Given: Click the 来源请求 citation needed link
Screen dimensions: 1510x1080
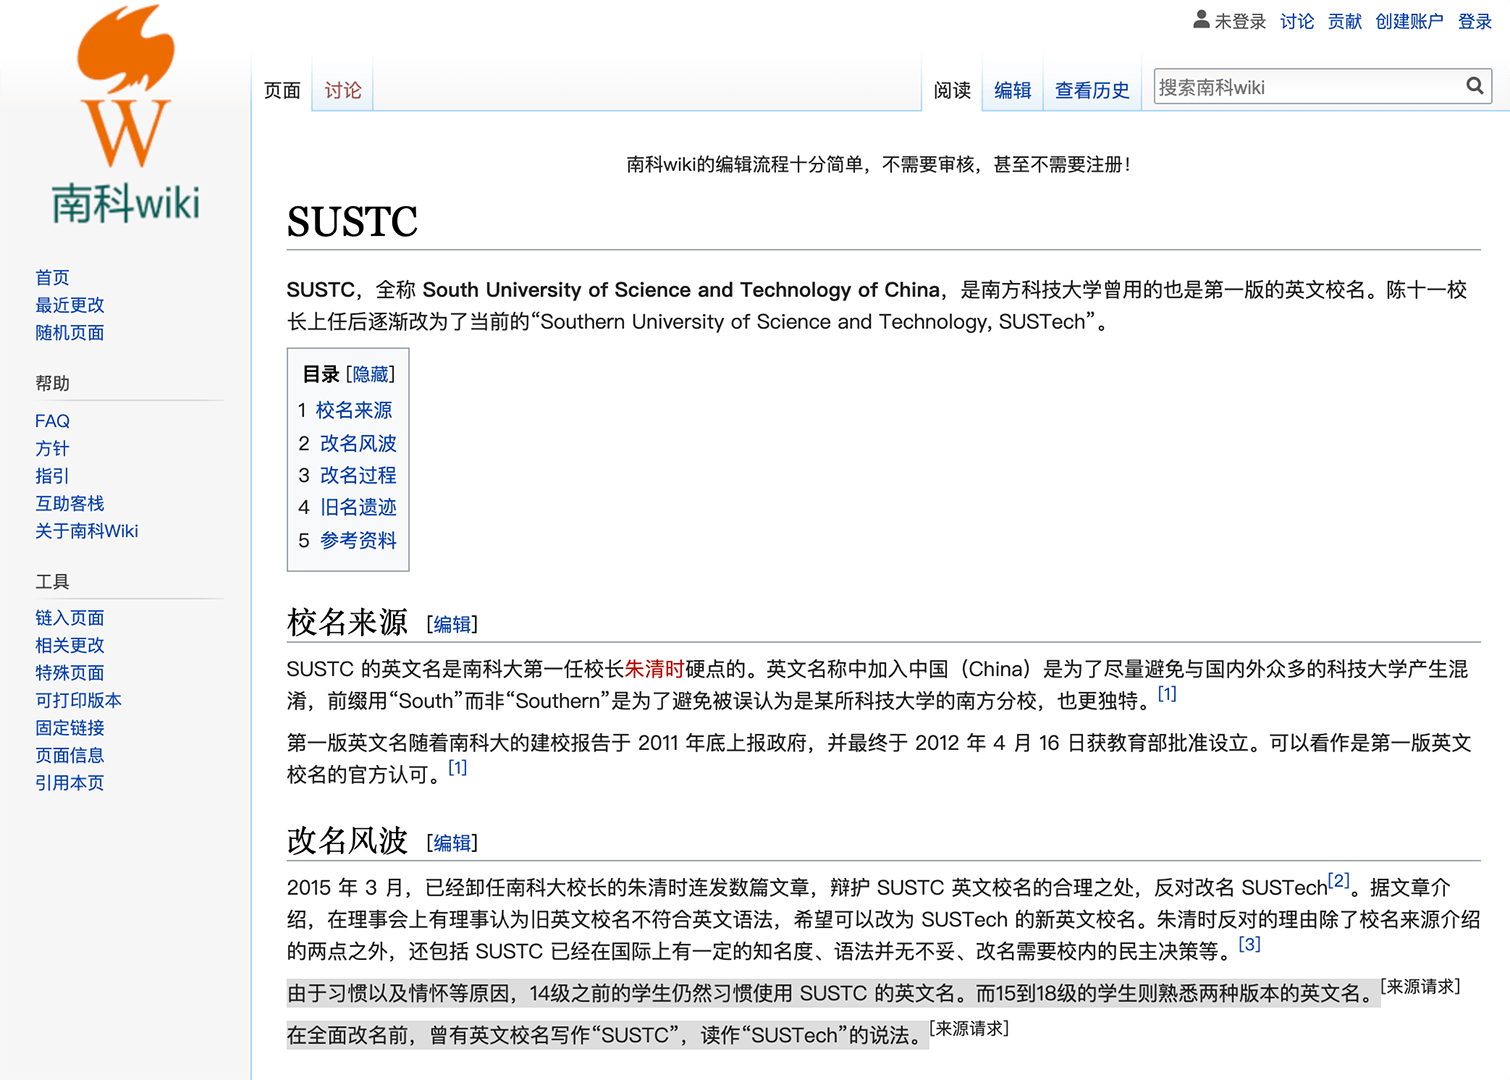Looking at the screenshot, I should pyautogui.click(x=1419, y=985).
